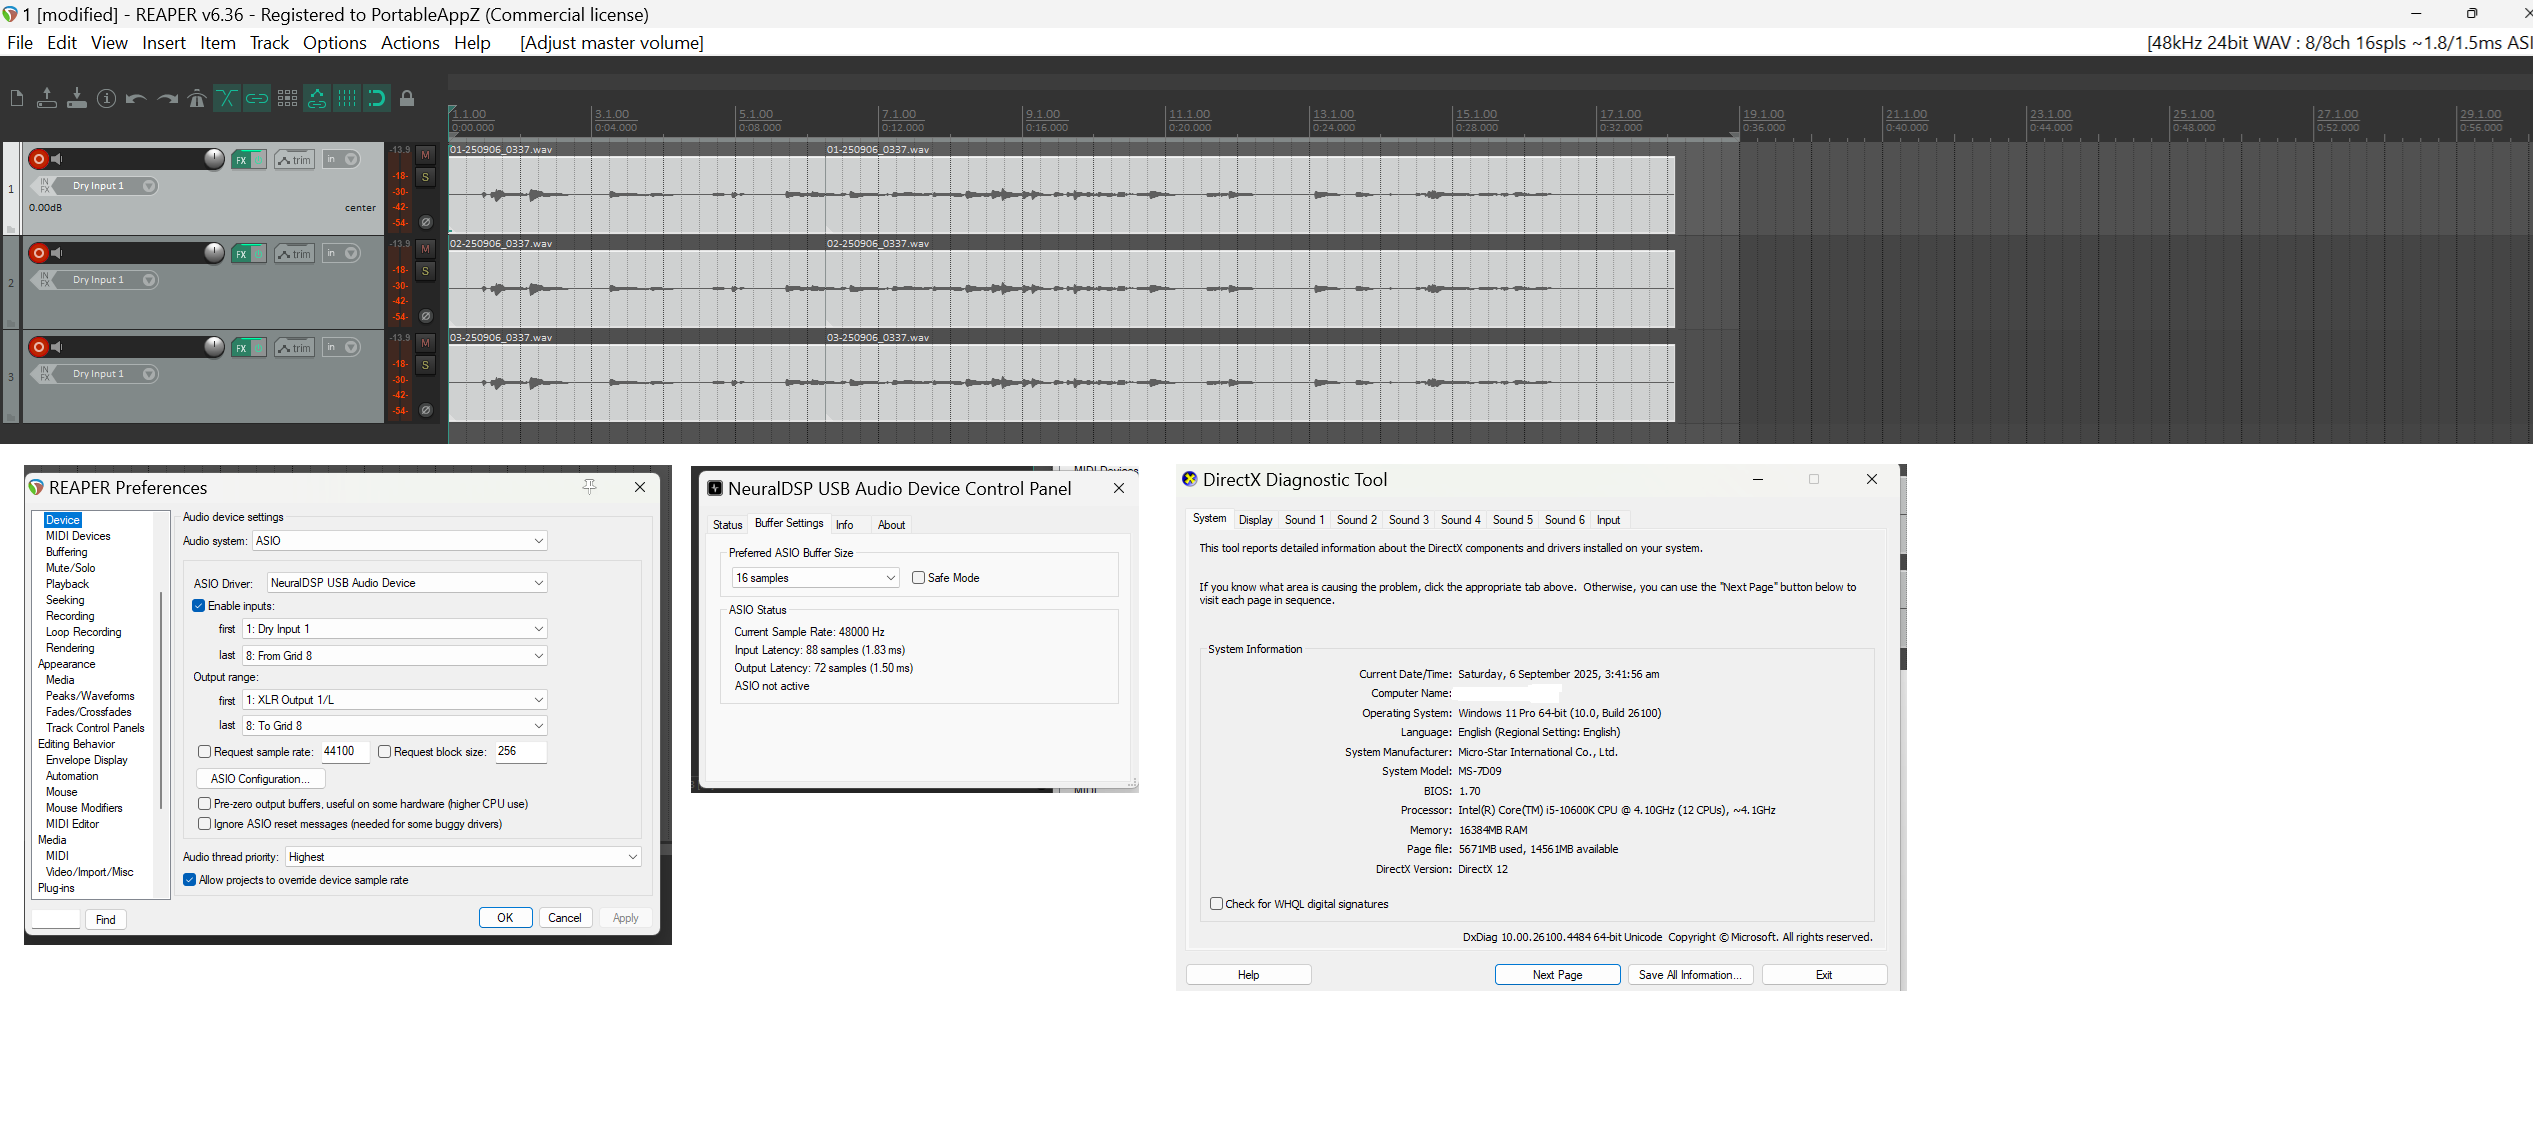The width and height of the screenshot is (2533, 1145).
Task: Toggle ripple editing grid icon
Action: tap(287, 98)
